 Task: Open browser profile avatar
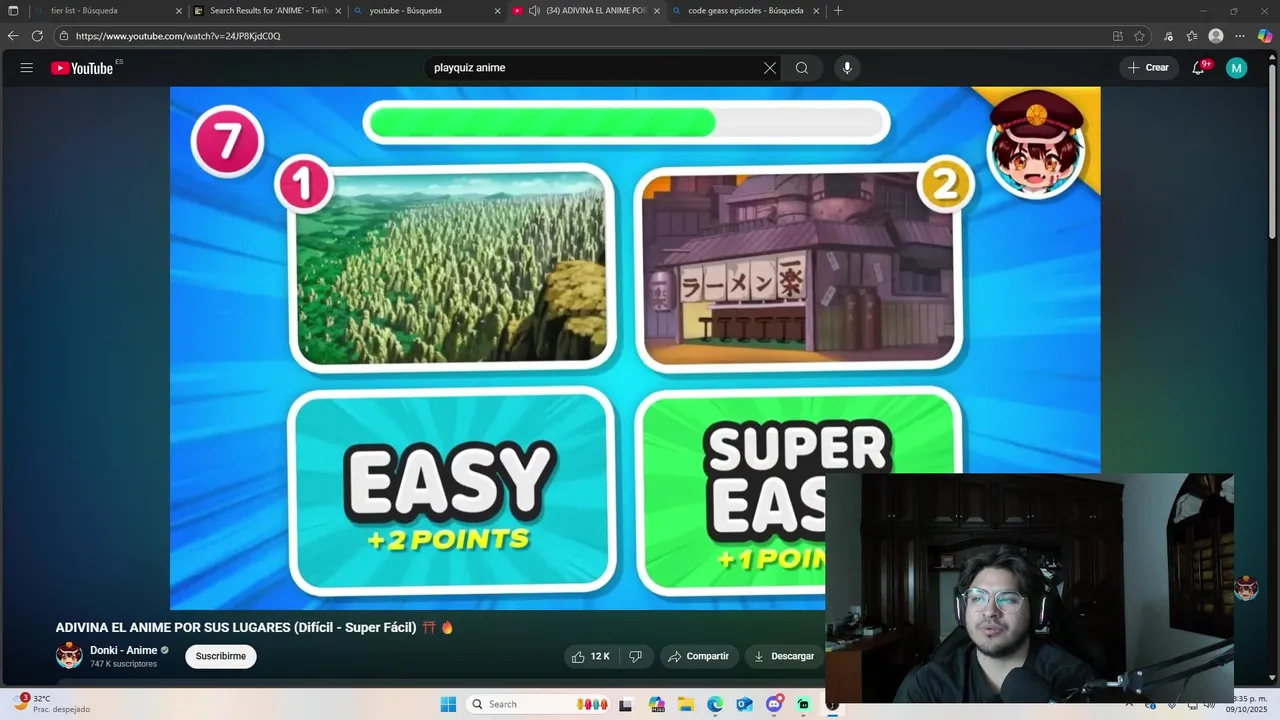pyautogui.click(x=1216, y=36)
